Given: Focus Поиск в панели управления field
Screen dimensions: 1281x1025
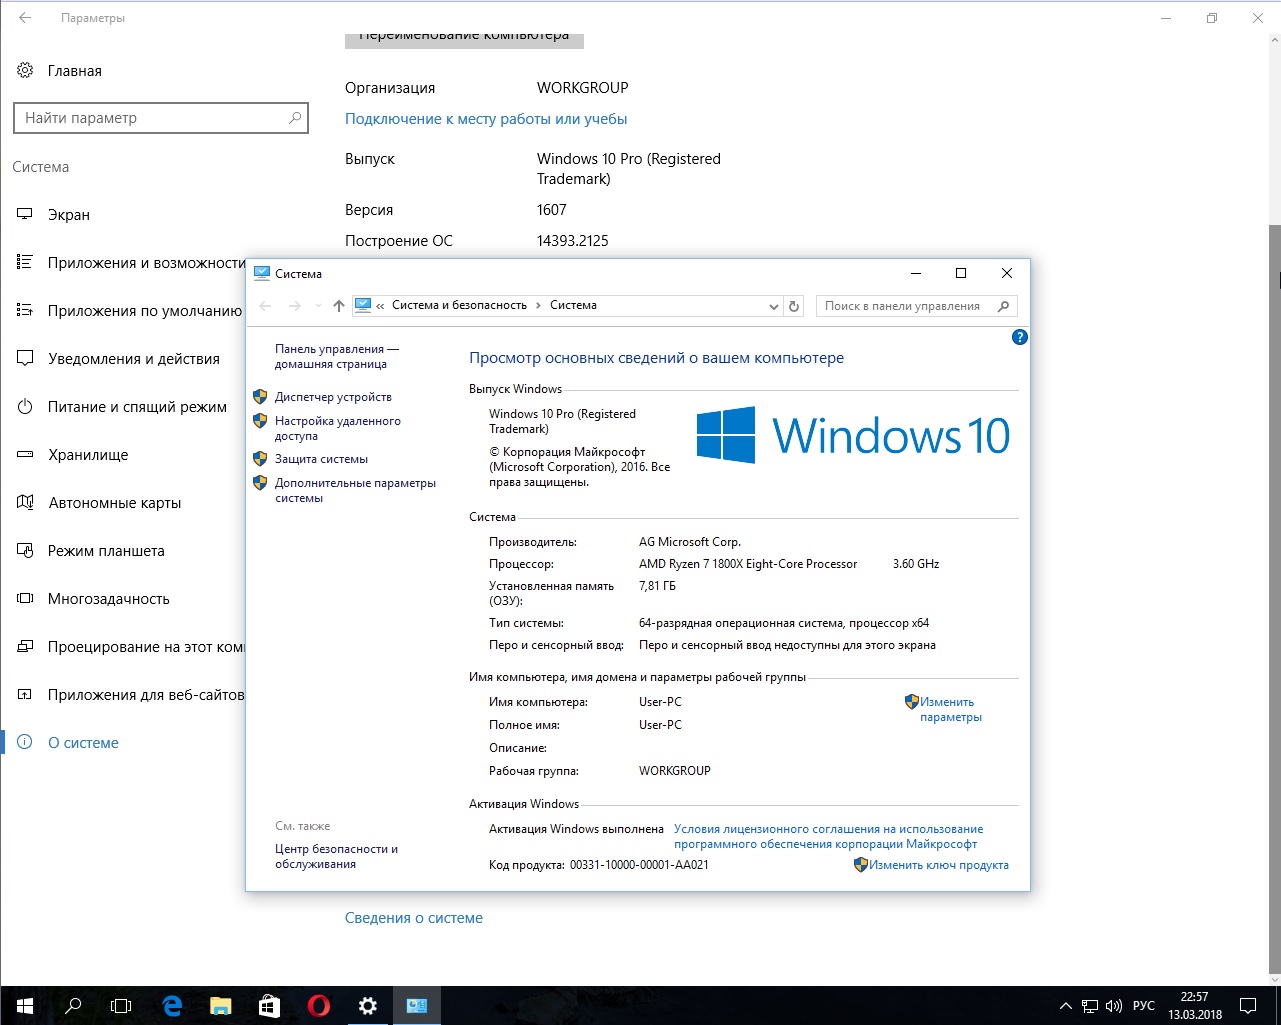Looking at the screenshot, I should pyautogui.click(x=917, y=306).
